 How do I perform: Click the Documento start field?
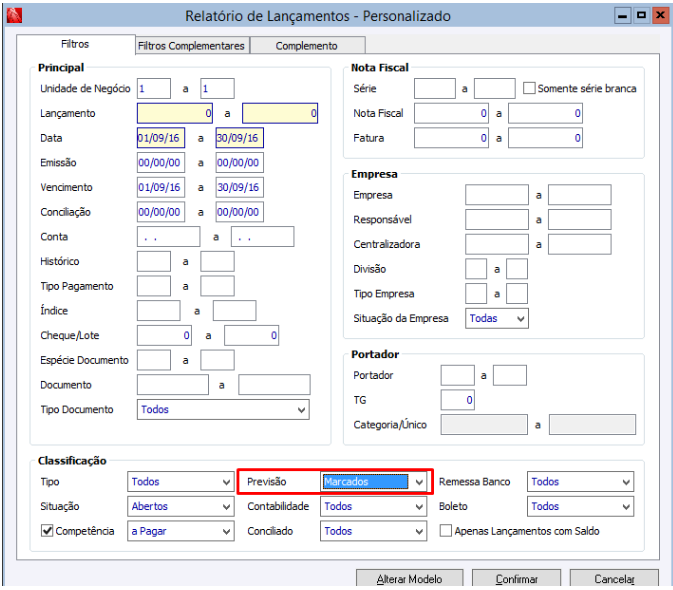[x=173, y=385]
